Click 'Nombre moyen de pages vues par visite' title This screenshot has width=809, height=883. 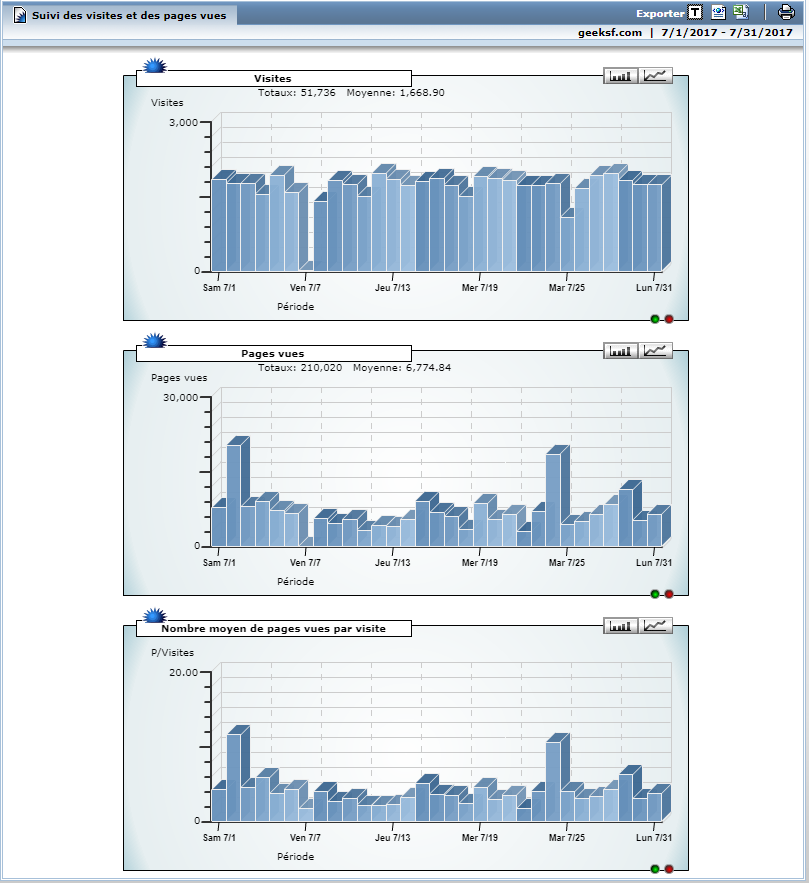tap(274, 628)
